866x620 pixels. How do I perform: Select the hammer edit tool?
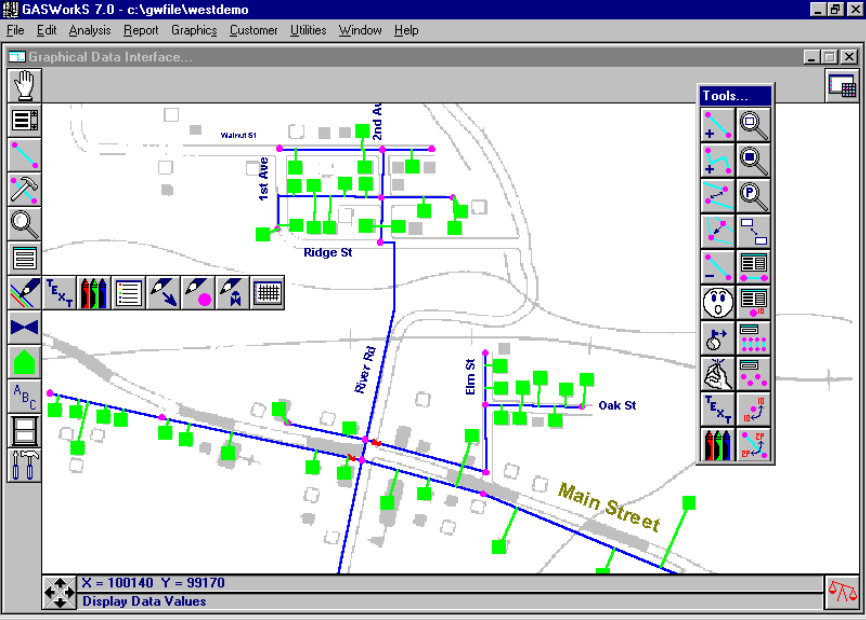click(24, 189)
